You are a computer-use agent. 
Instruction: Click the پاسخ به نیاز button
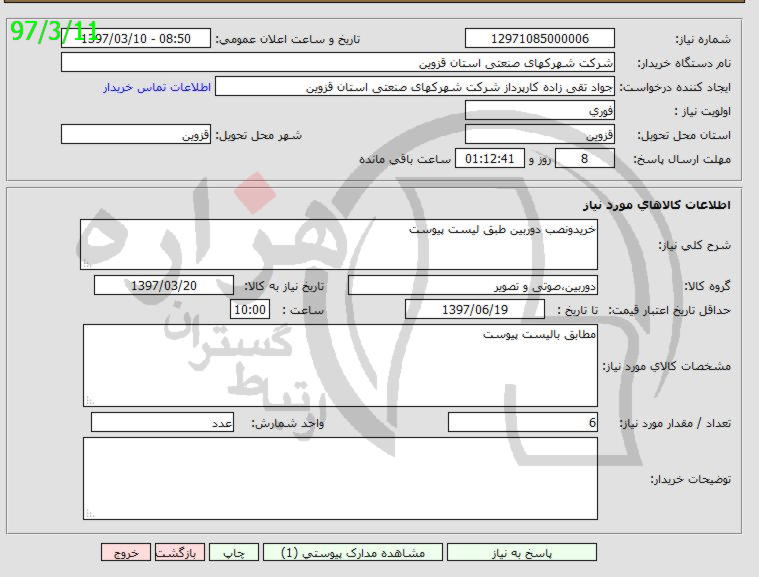pos(522,552)
